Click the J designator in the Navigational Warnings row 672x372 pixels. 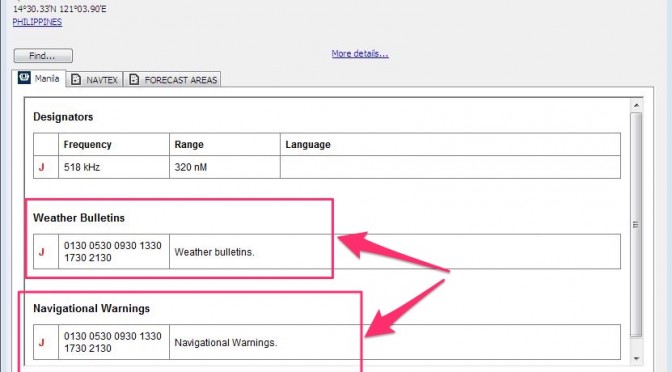tap(42, 343)
